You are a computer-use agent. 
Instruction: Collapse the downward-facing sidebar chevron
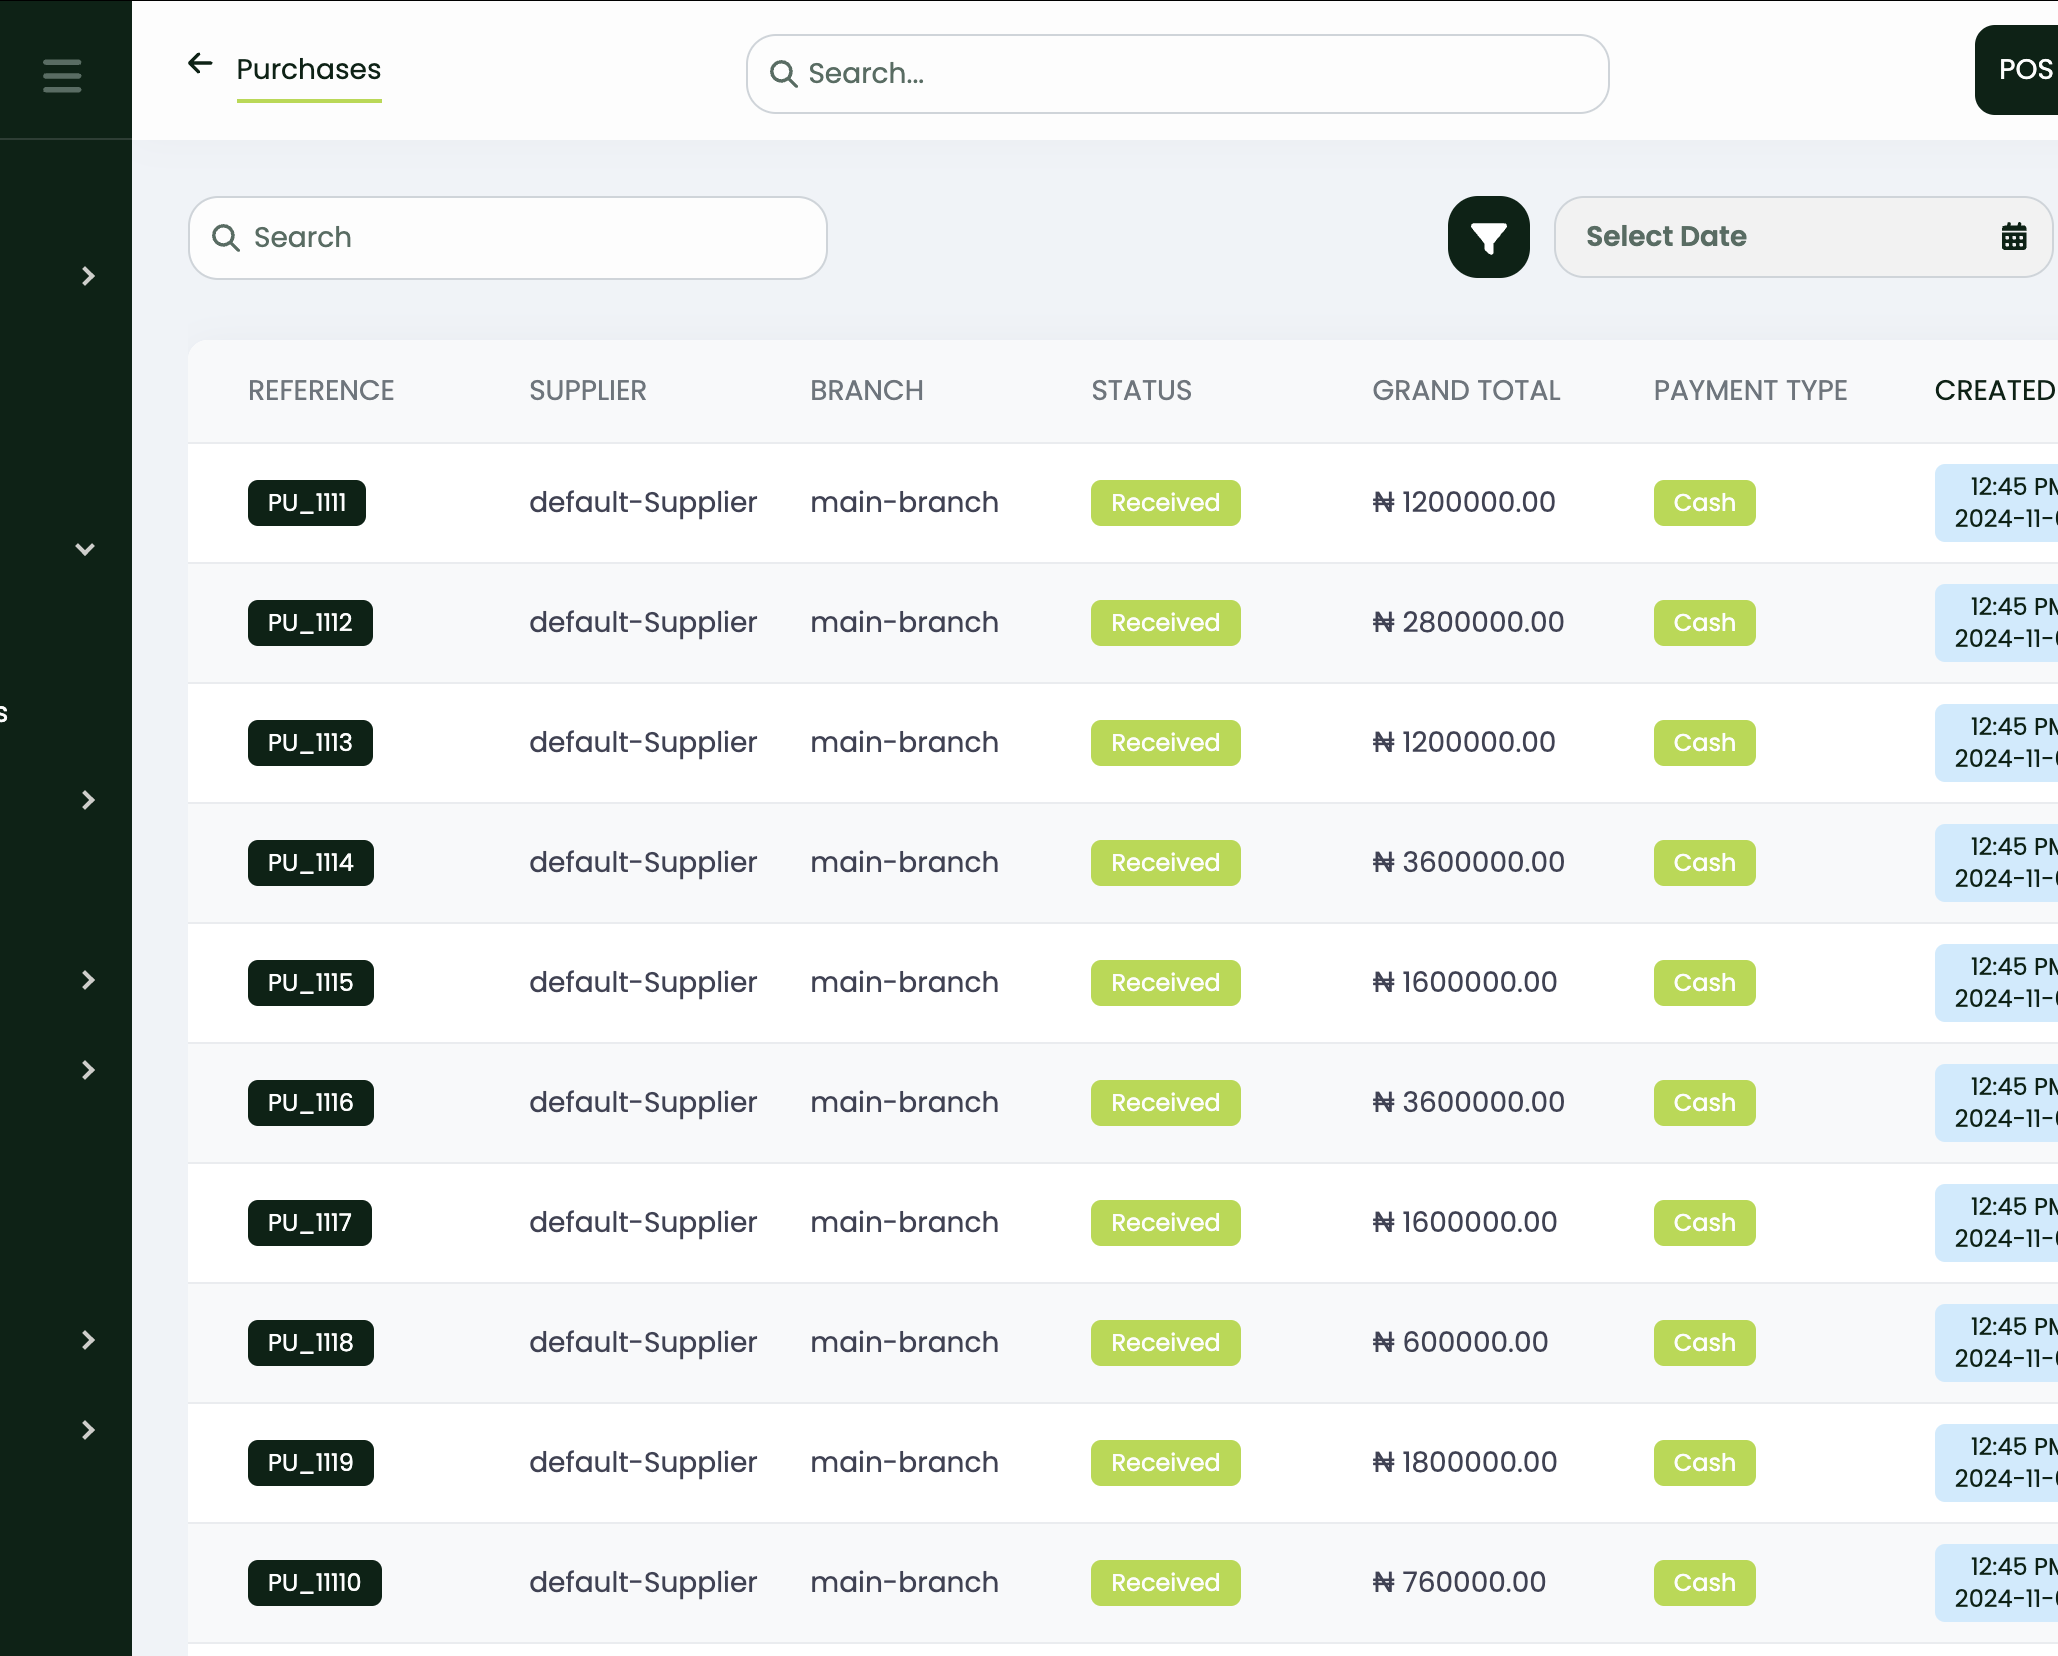tap(86, 549)
